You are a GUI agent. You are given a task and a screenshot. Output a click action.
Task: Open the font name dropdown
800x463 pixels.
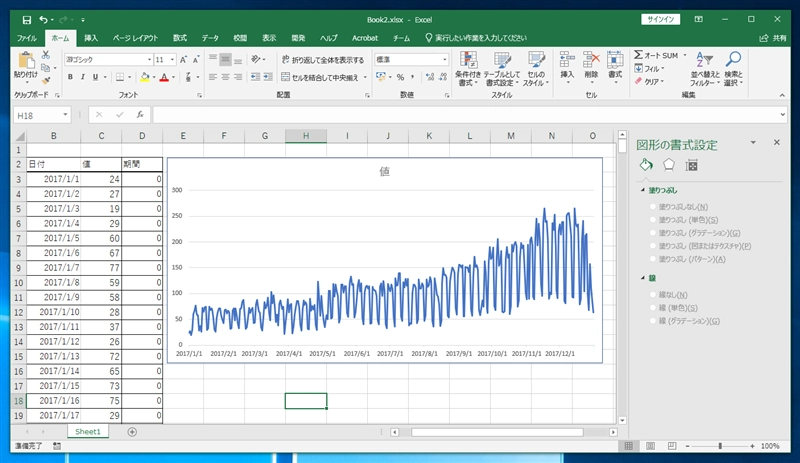pos(149,60)
